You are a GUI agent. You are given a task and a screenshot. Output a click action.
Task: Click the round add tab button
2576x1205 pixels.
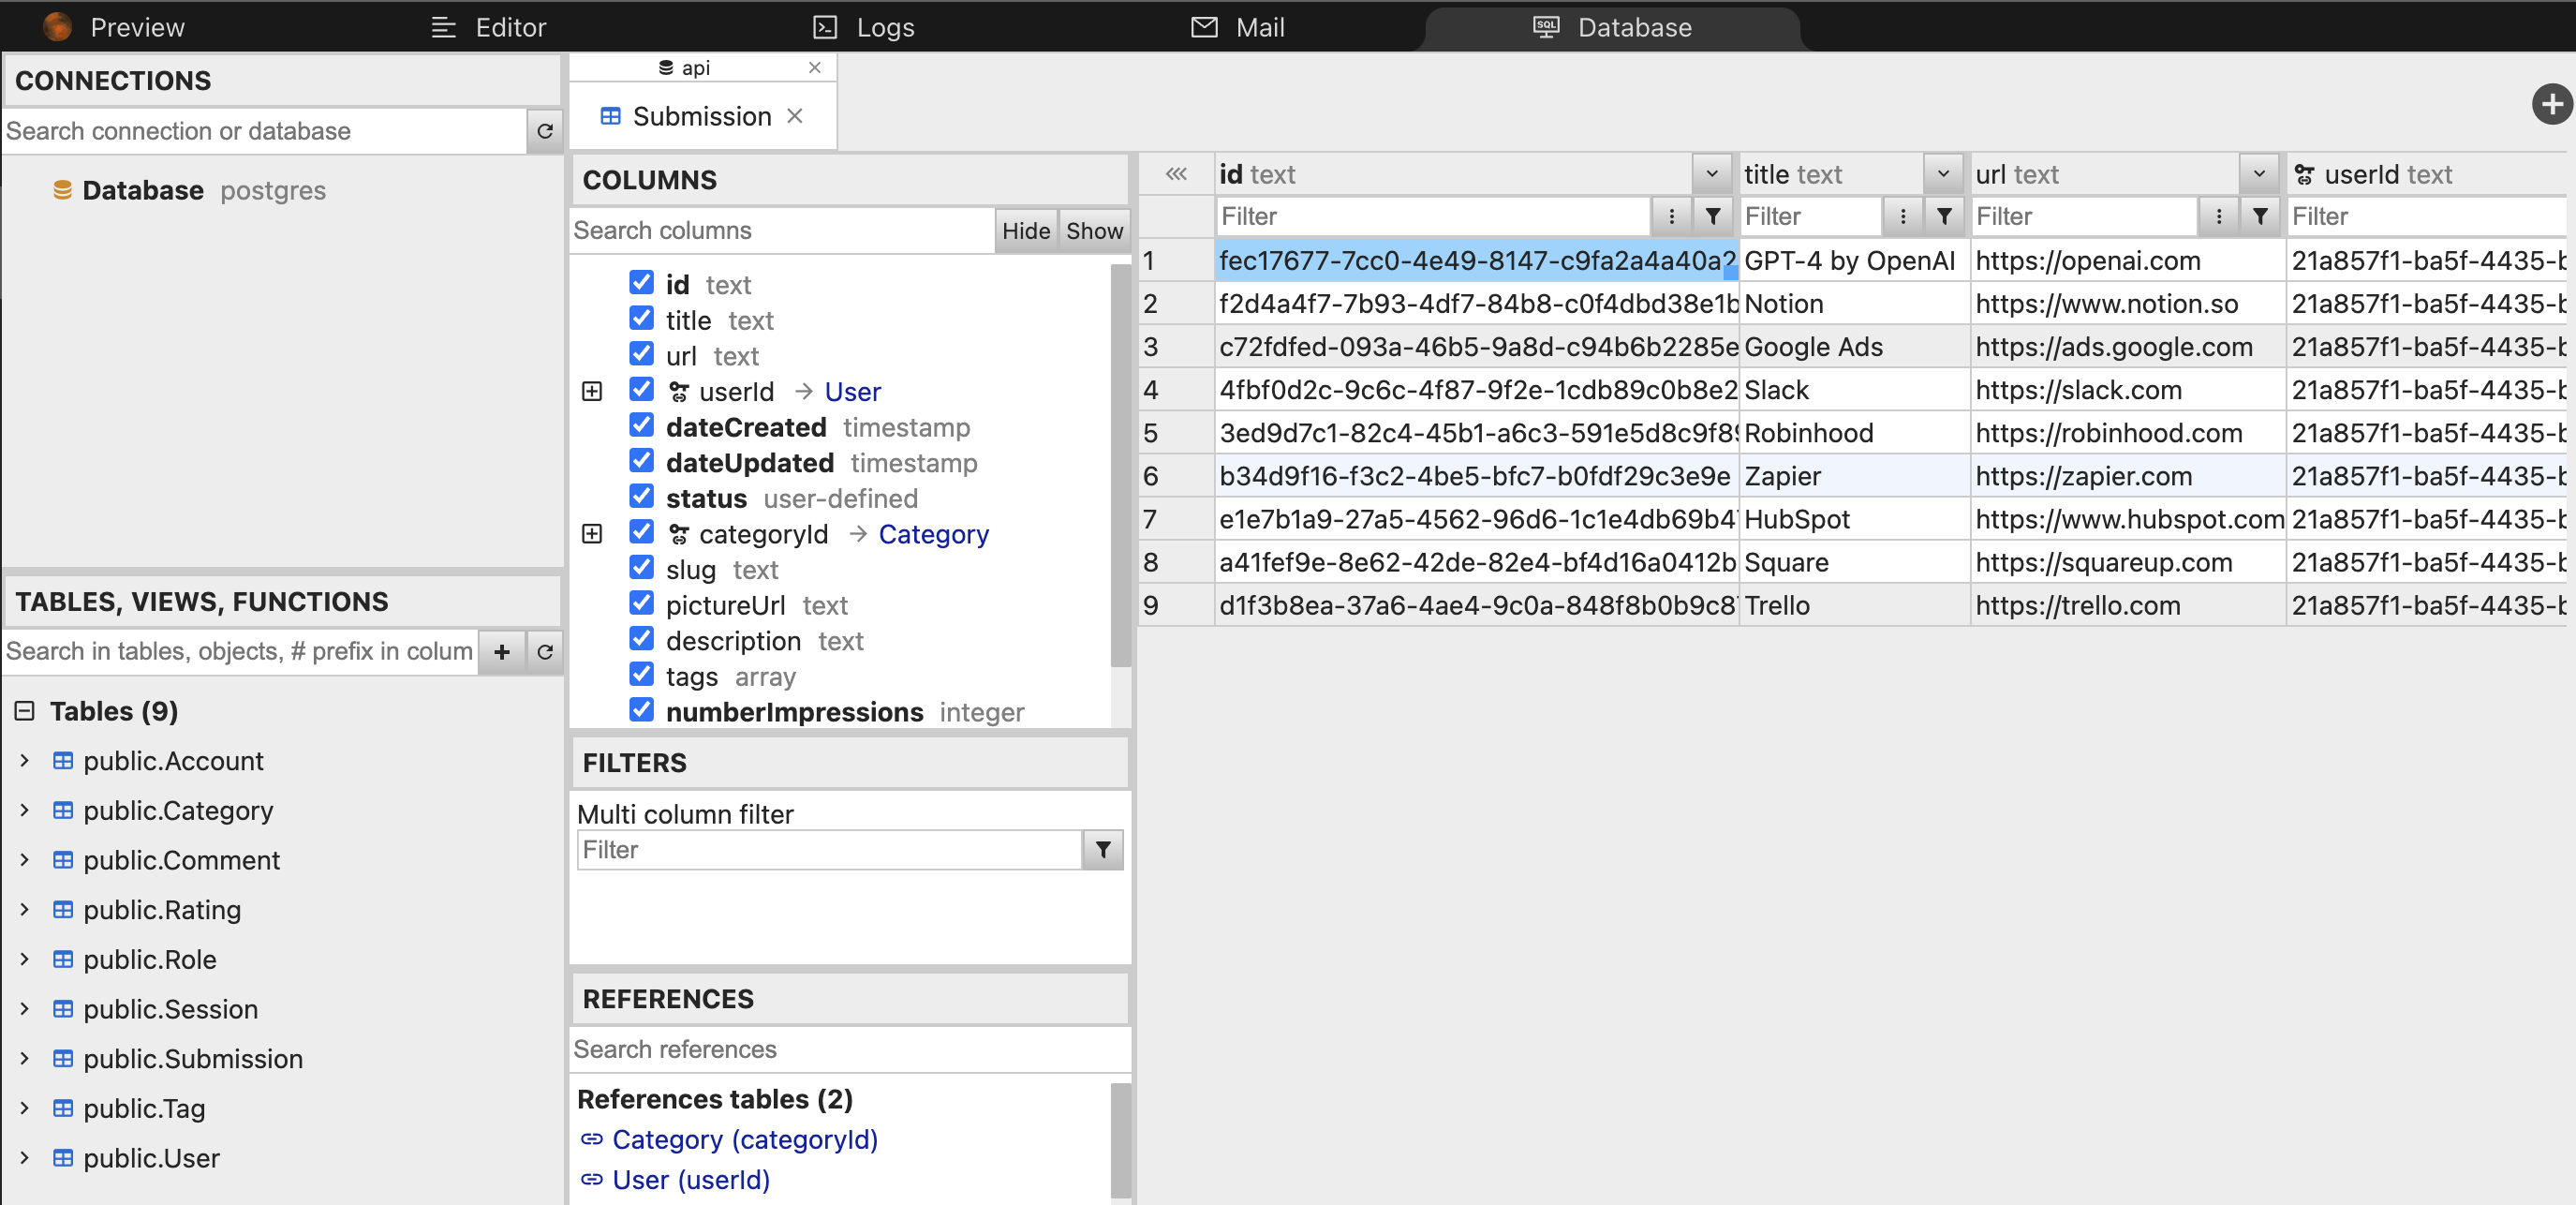[x=2551, y=104]
